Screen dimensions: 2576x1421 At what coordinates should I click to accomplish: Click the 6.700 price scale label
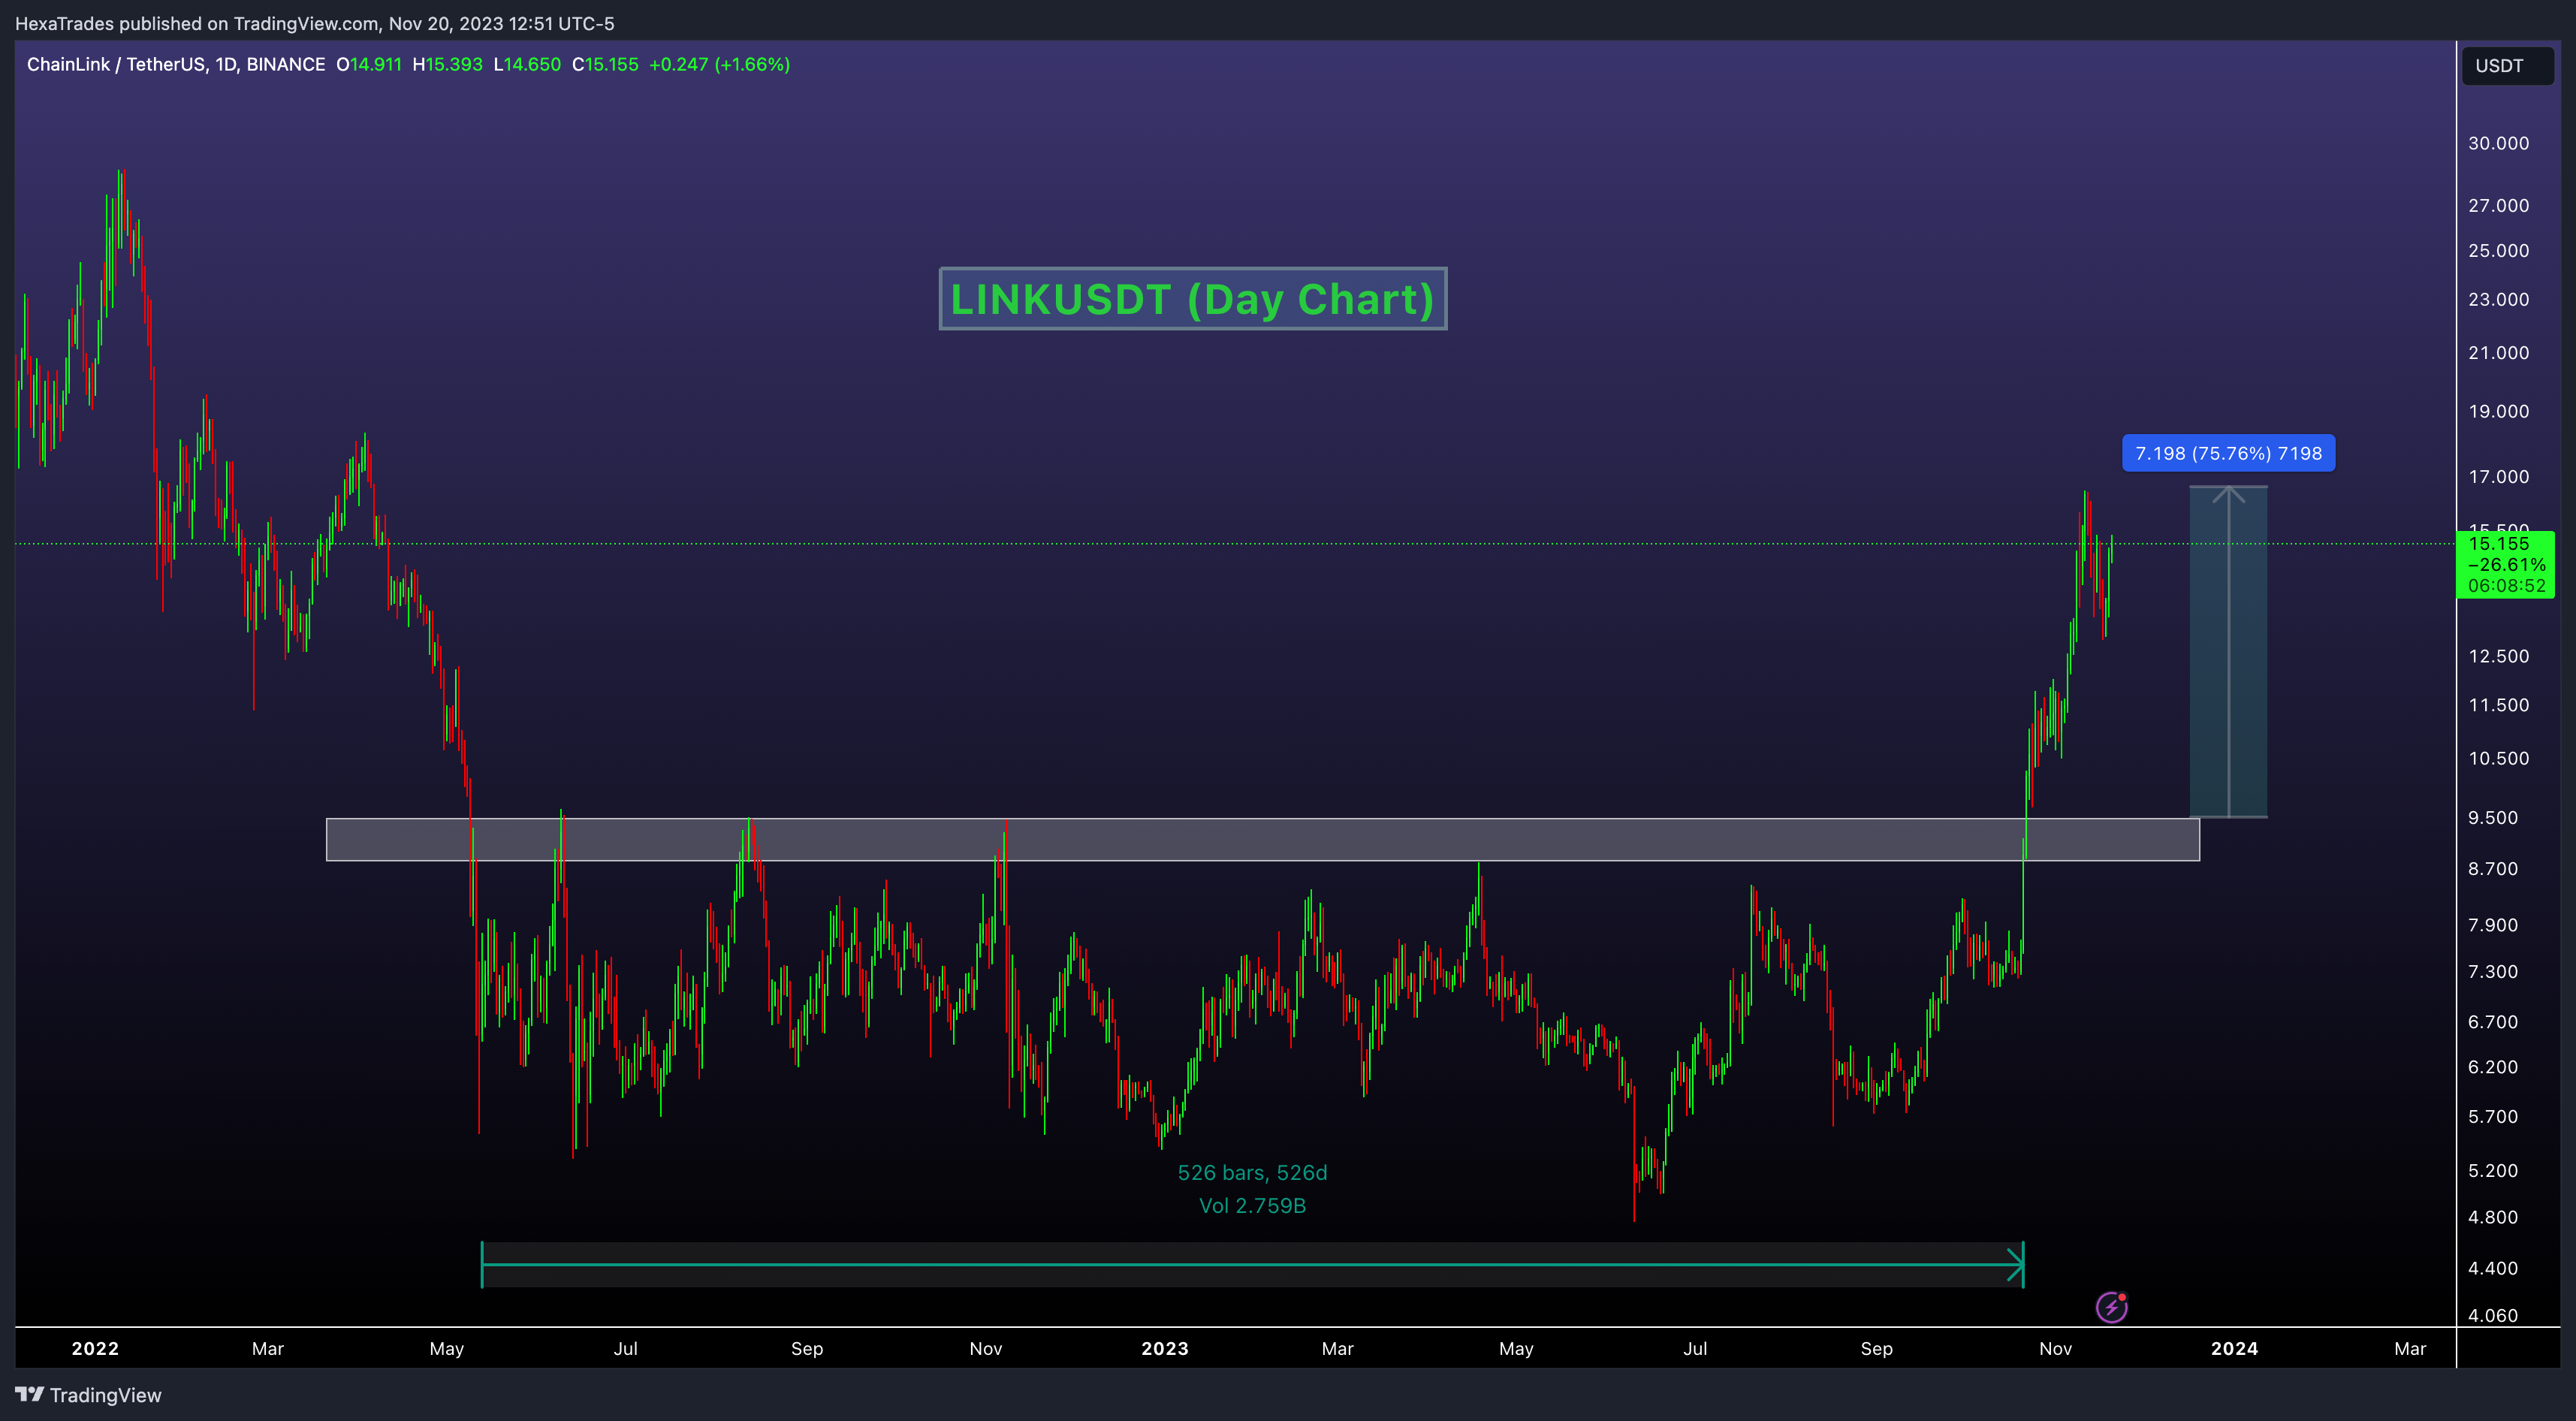coord(2493,1021)
